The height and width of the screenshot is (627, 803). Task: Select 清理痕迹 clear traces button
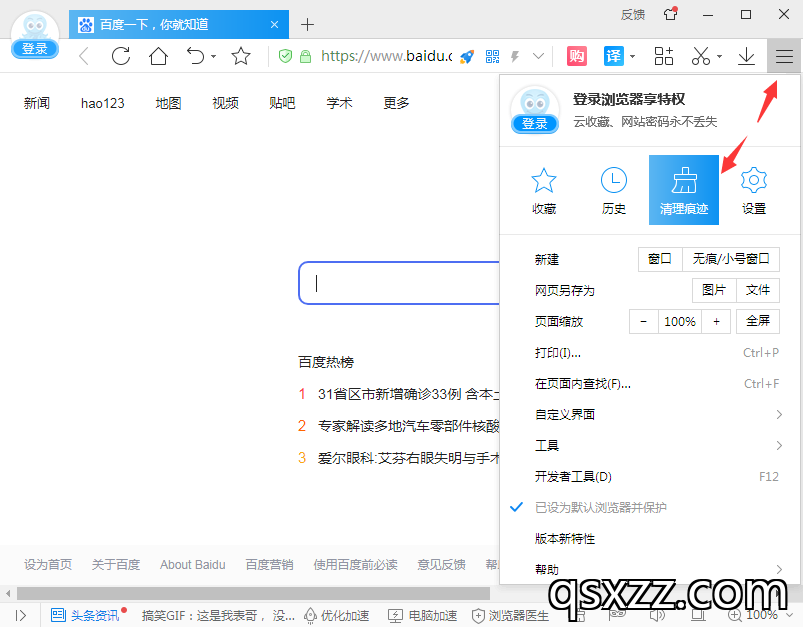pos(684,190)
